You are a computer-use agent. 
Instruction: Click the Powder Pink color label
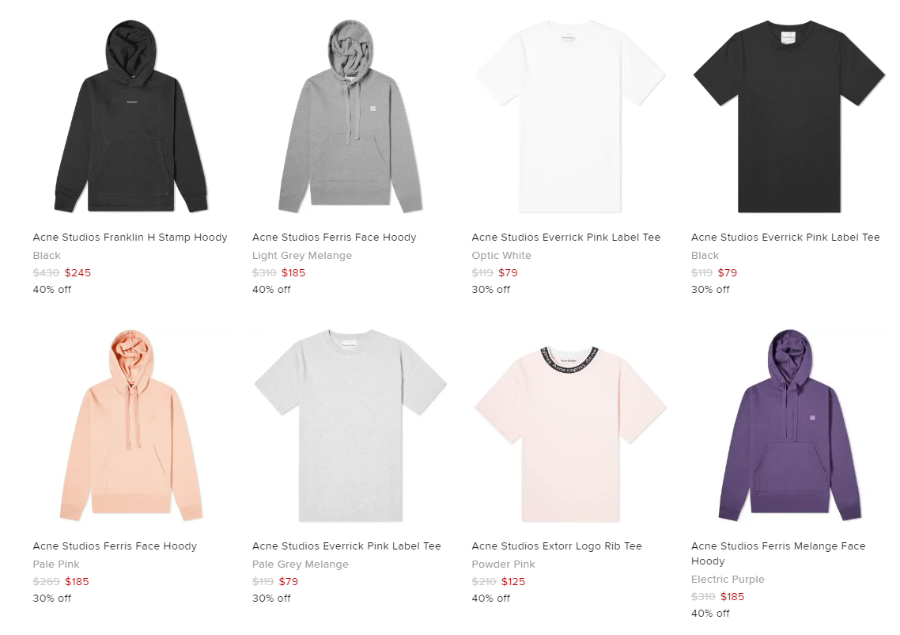coord(503,564)
